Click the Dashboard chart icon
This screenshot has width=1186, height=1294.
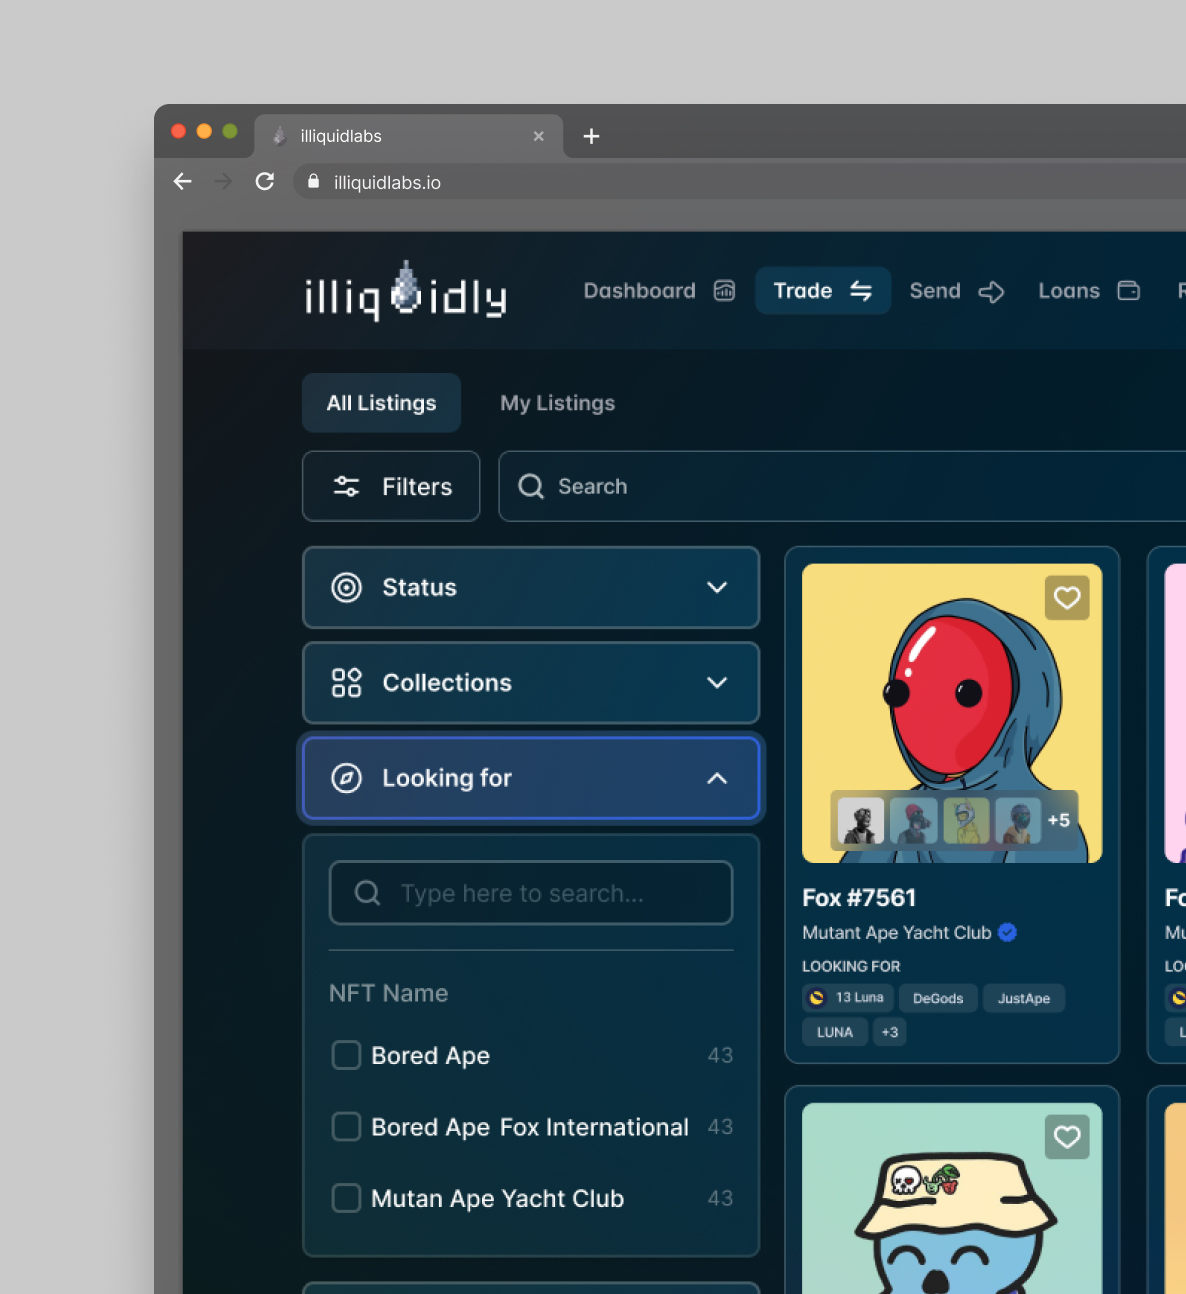[x=725, y=291]
